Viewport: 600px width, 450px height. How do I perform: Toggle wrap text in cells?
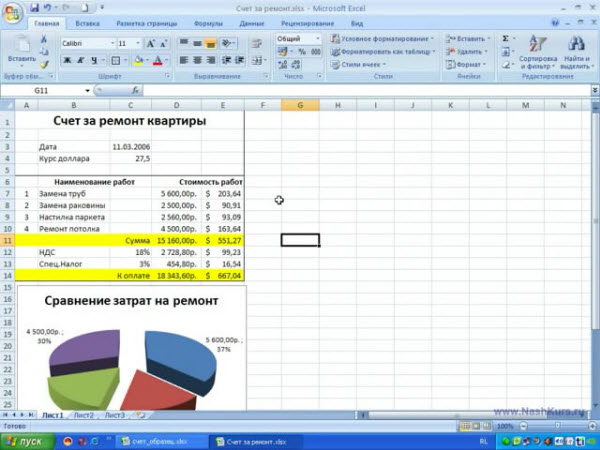(257, 43)
